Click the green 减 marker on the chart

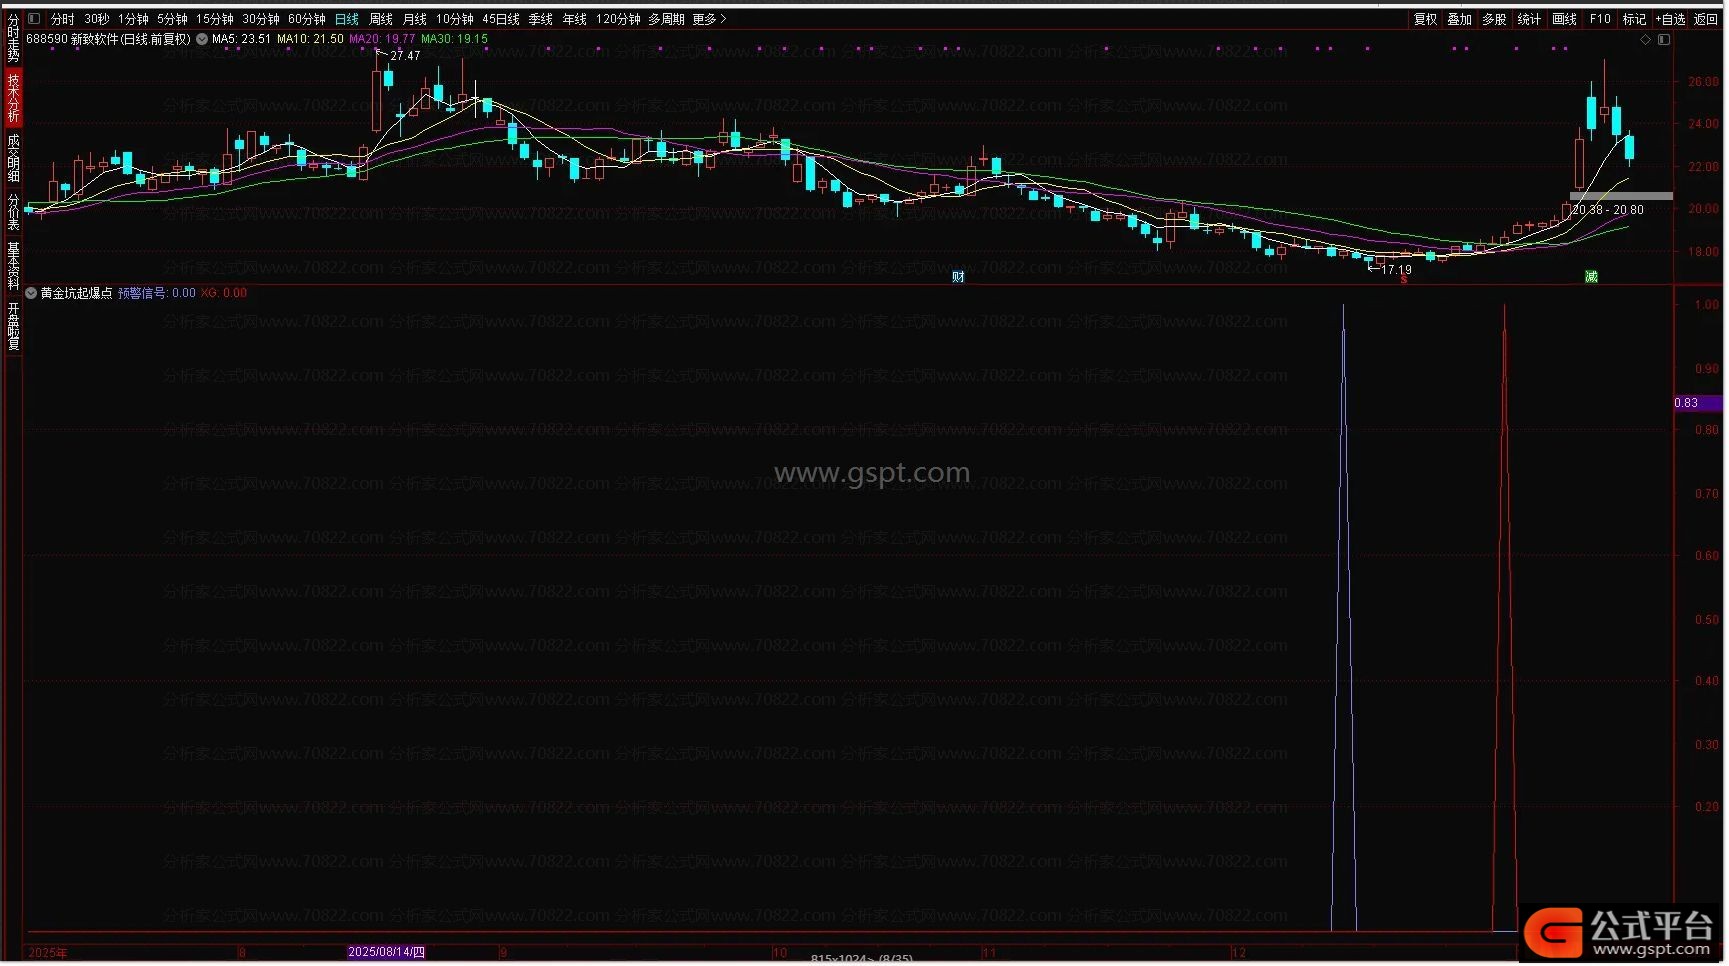click(x=1591, y=277)
